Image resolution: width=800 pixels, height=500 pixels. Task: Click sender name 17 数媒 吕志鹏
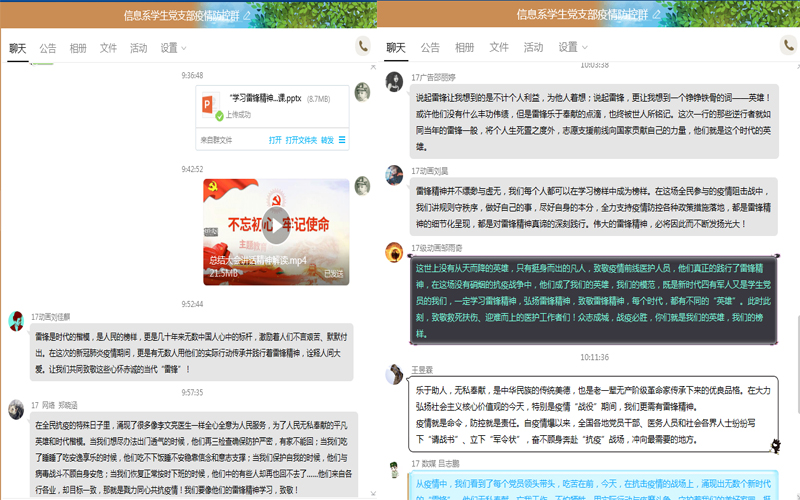tap(435, 463)
